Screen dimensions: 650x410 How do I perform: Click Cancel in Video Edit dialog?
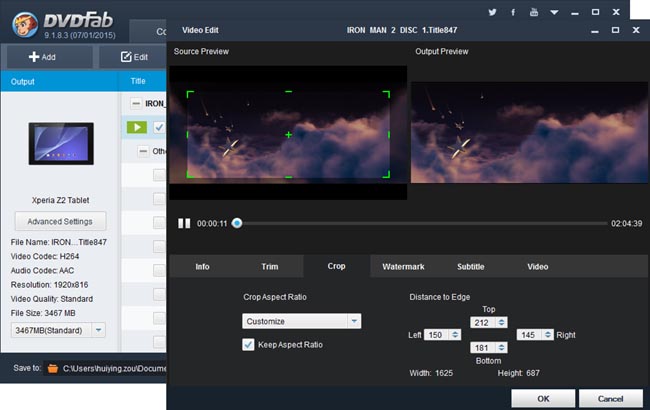click(x=611, y=399)
